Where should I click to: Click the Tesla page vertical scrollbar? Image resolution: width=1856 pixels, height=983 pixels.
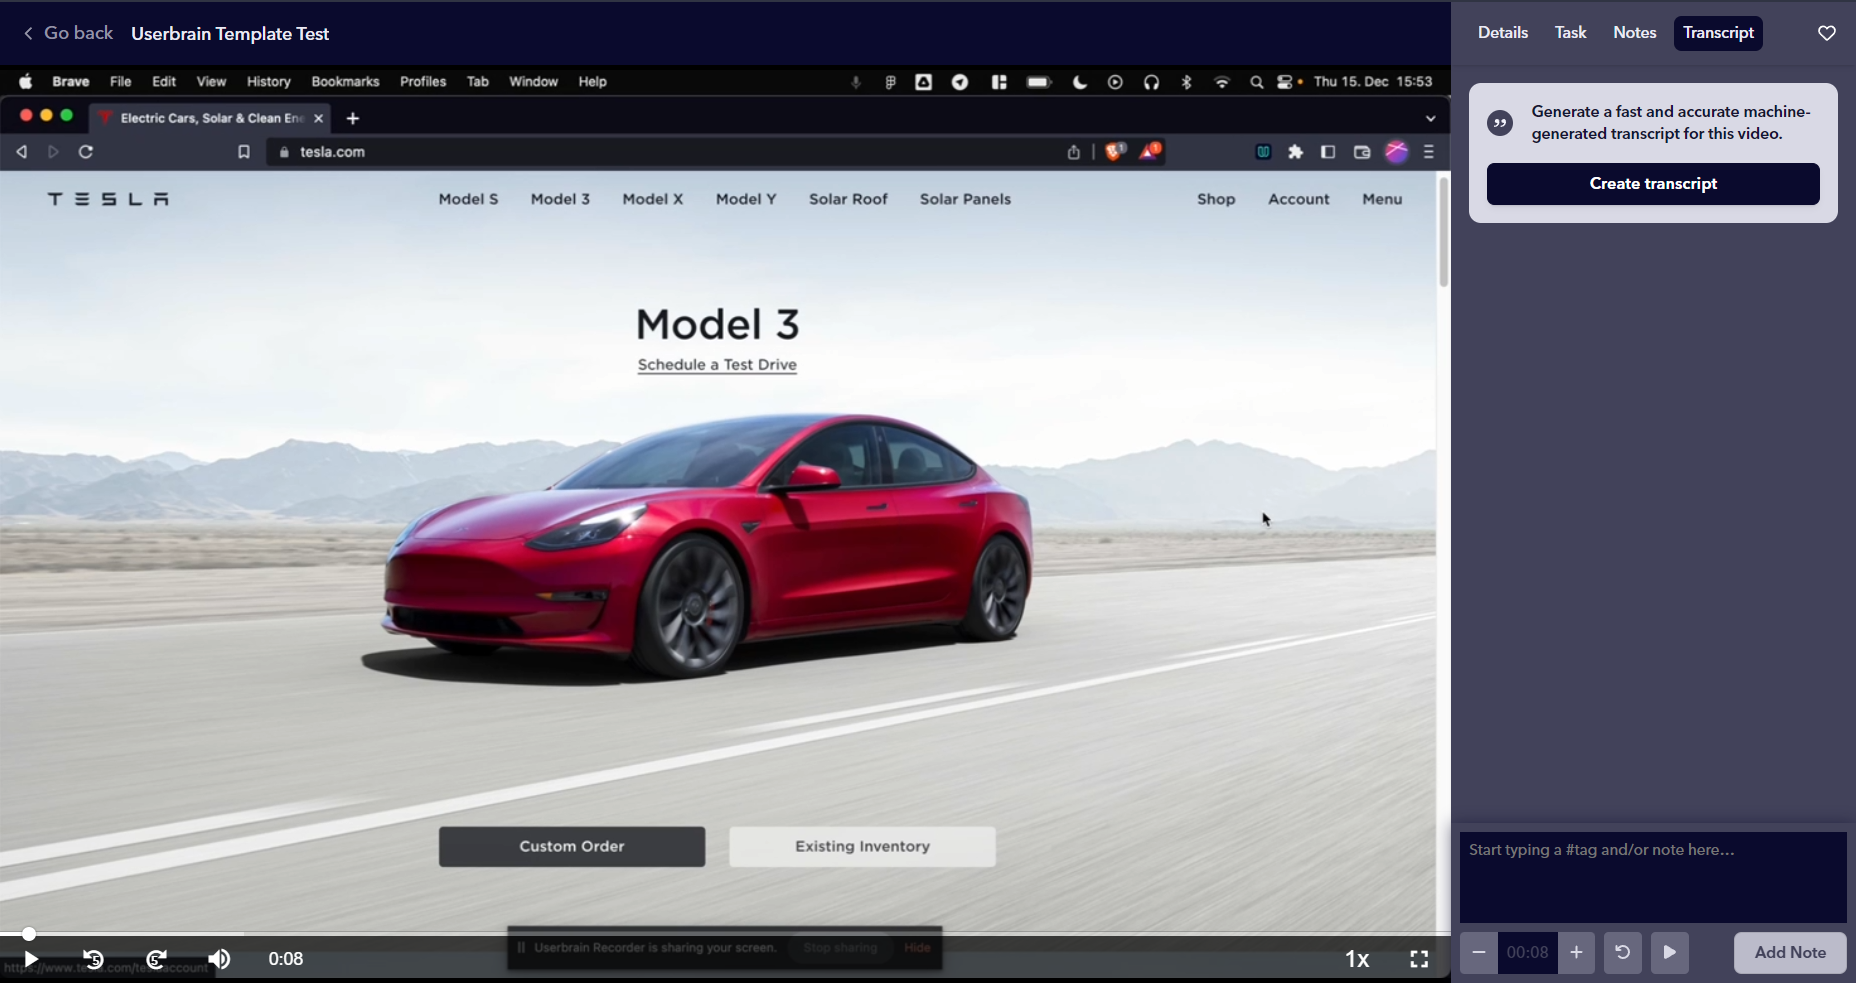click(x=1443, y=232)
